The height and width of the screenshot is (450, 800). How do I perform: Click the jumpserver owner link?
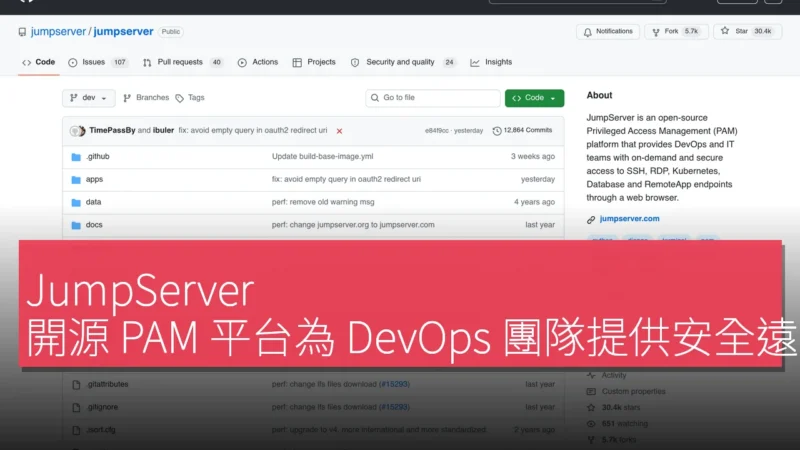(x=58, y=32)
